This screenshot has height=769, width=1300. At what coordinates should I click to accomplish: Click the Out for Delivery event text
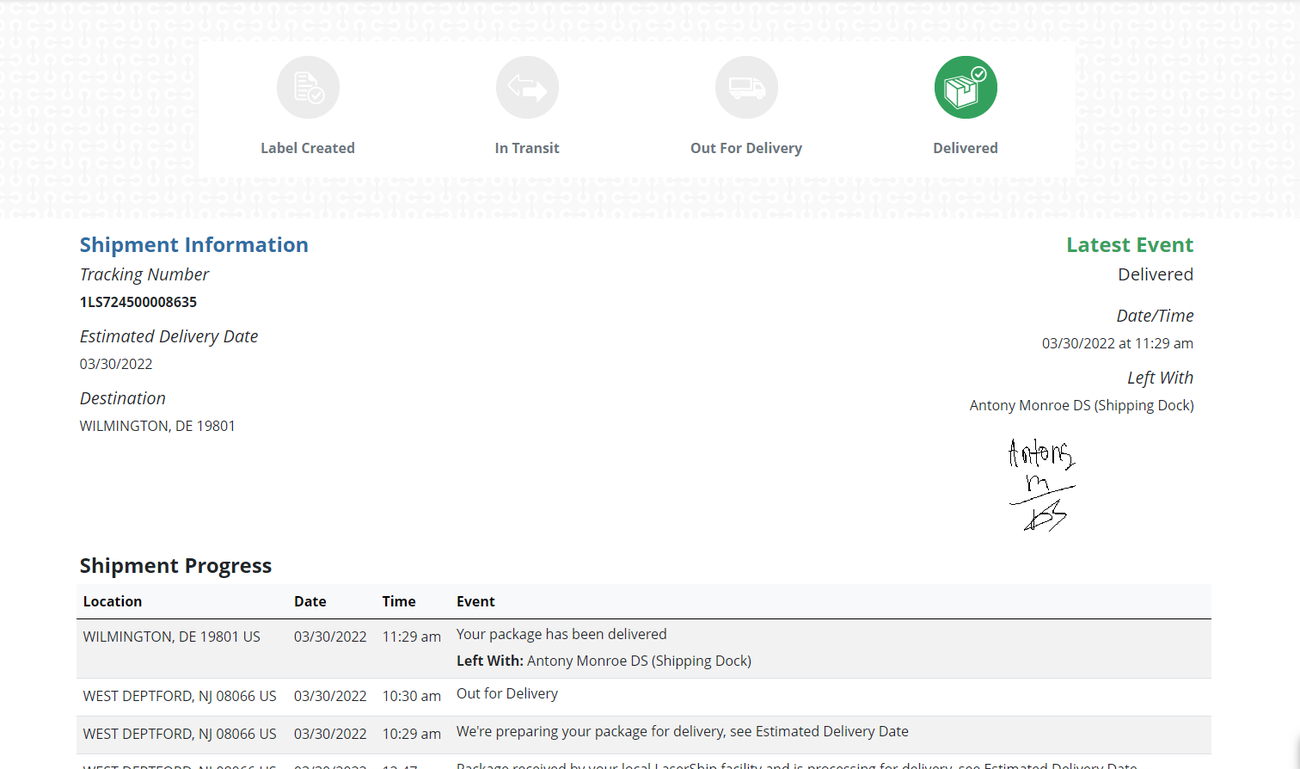(507, 694)
